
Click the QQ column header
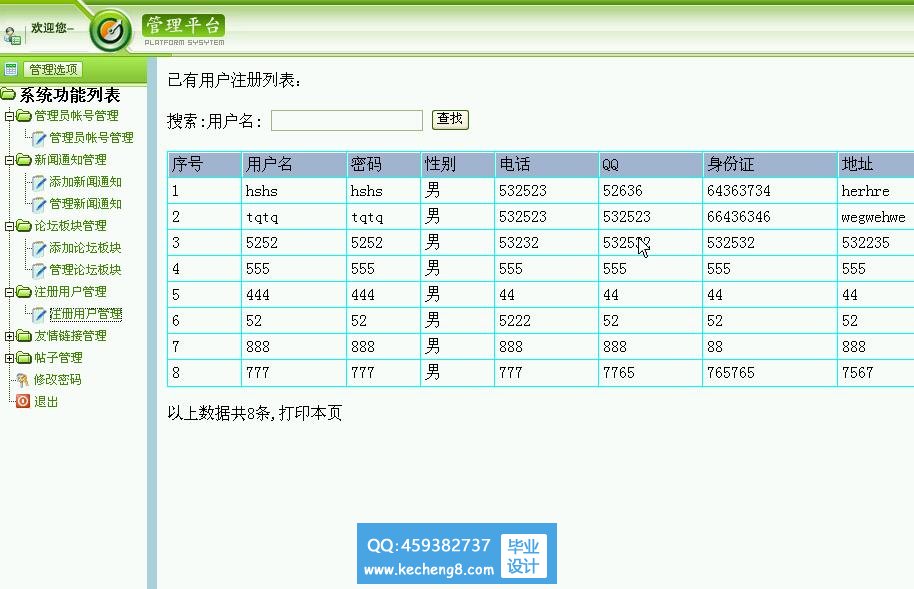pos(651,164)
